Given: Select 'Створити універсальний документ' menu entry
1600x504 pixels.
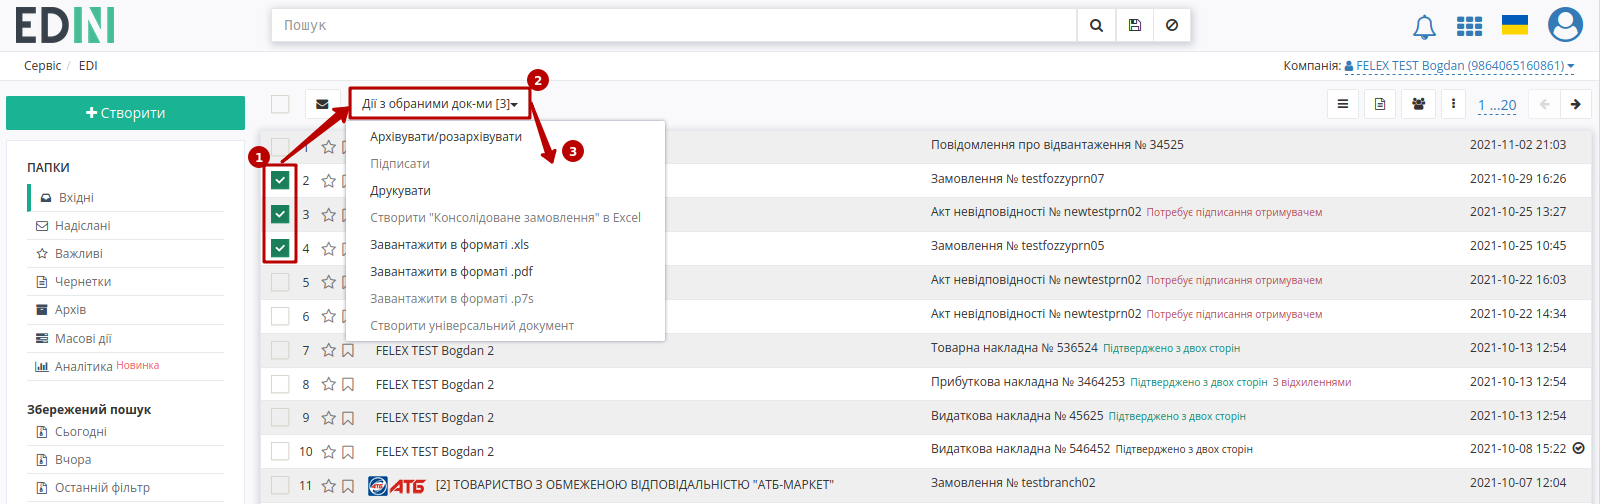Looking at the screenshot, I should point(472,325).
